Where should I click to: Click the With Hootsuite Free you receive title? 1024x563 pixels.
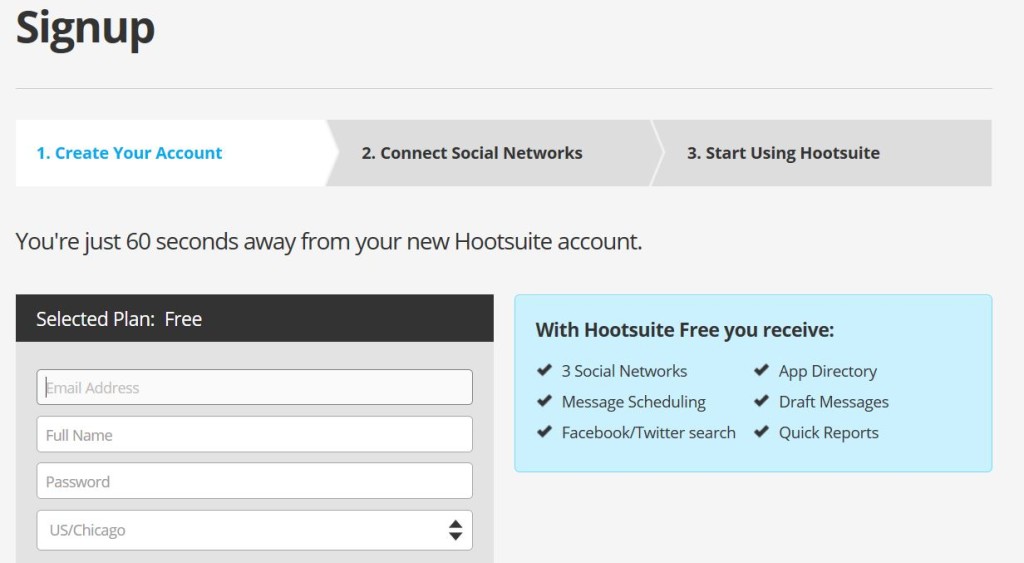[x=684, y=330]
